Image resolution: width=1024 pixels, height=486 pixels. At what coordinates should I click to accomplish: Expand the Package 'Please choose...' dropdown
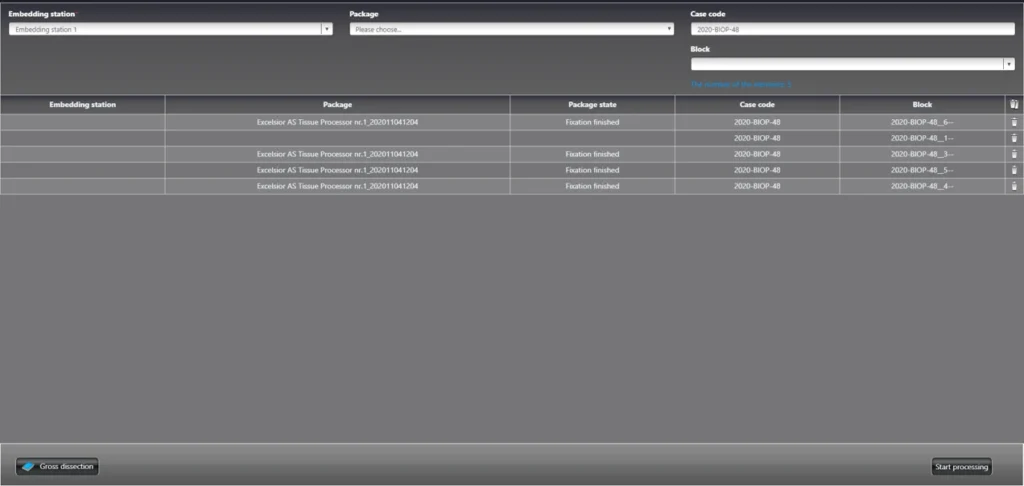click(x=511, y=29)
